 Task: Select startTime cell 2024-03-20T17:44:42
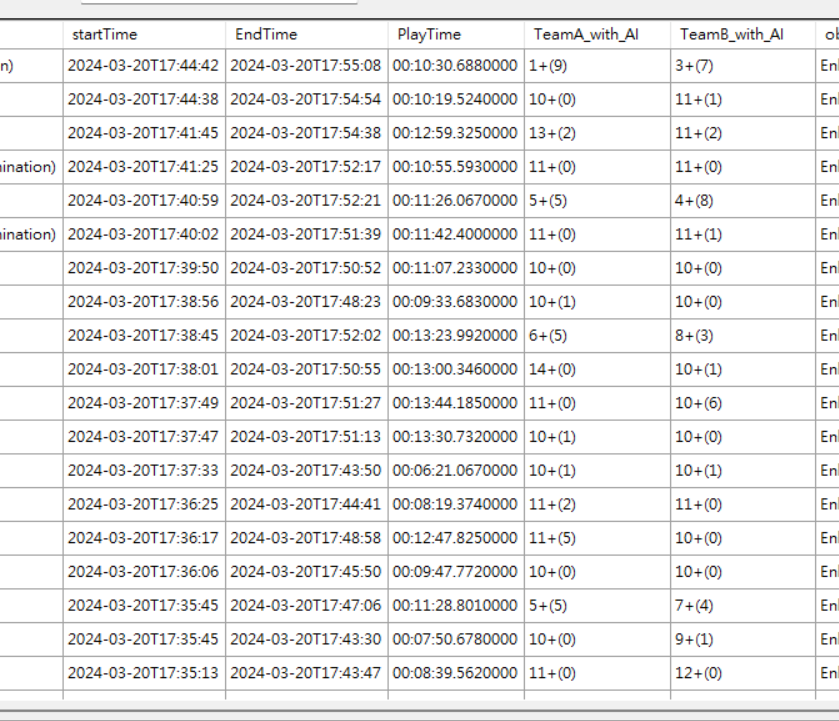coord(144,66)
